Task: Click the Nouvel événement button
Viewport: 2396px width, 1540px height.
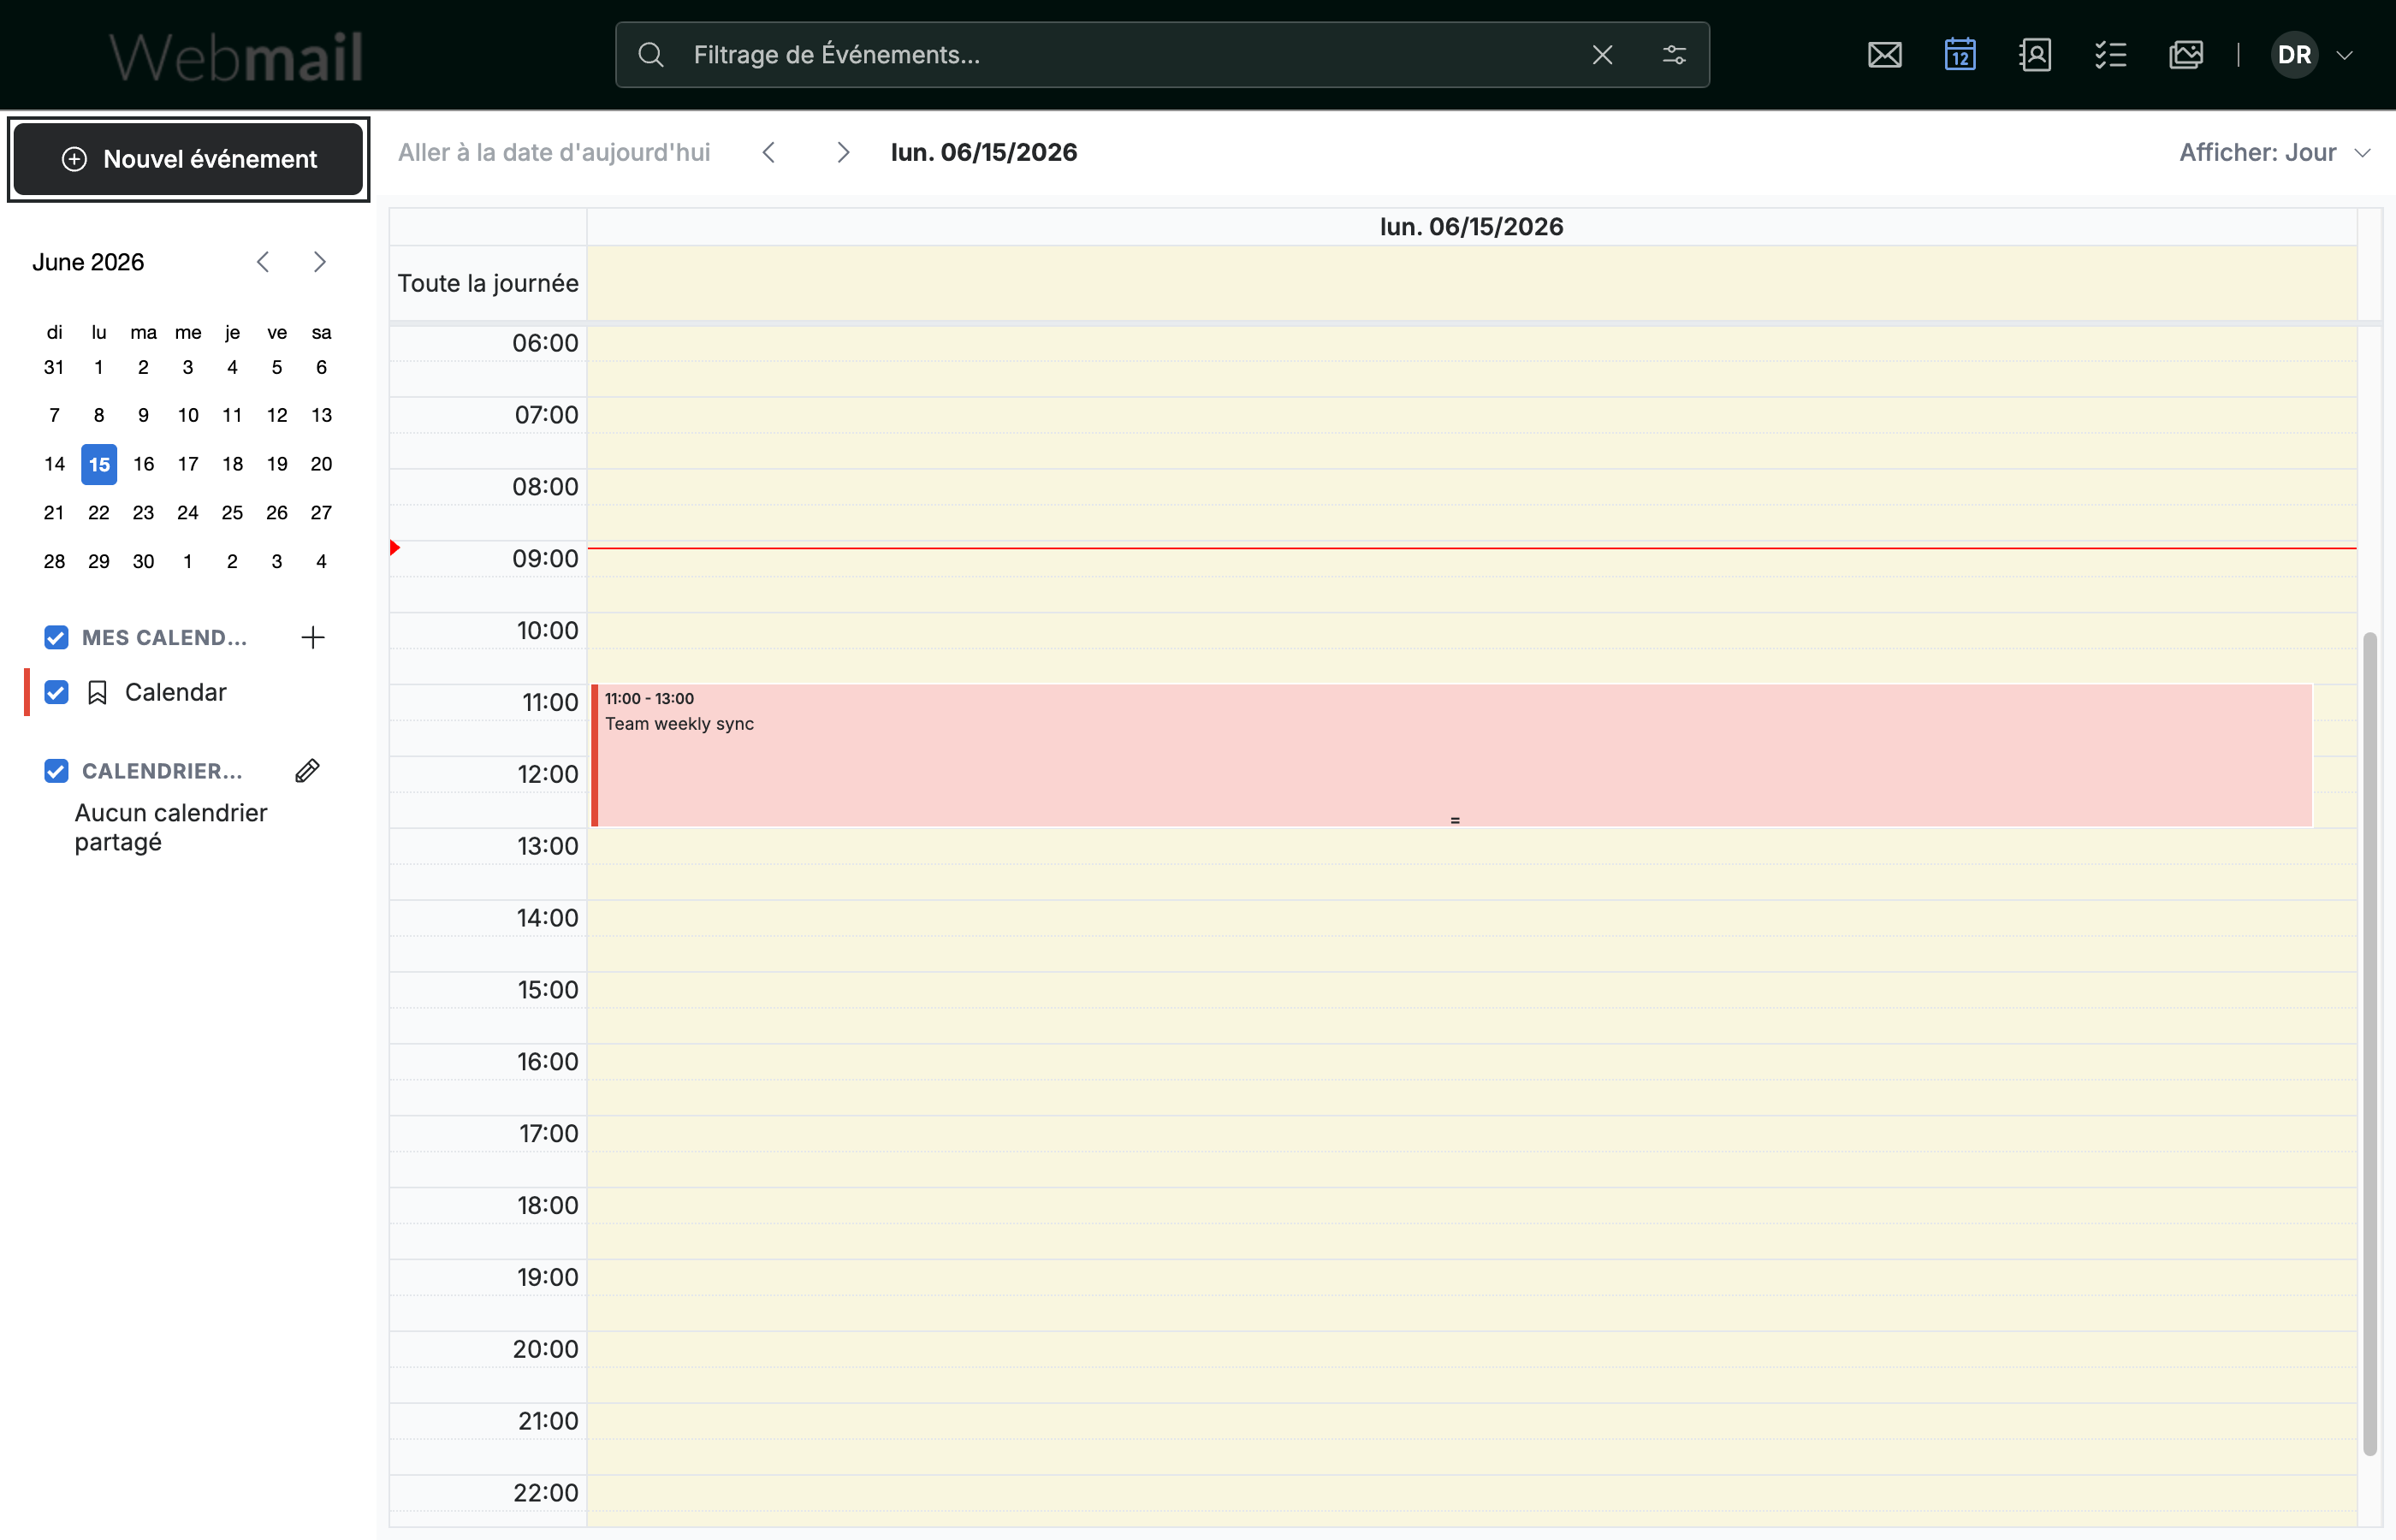Action: pos(188,159)
